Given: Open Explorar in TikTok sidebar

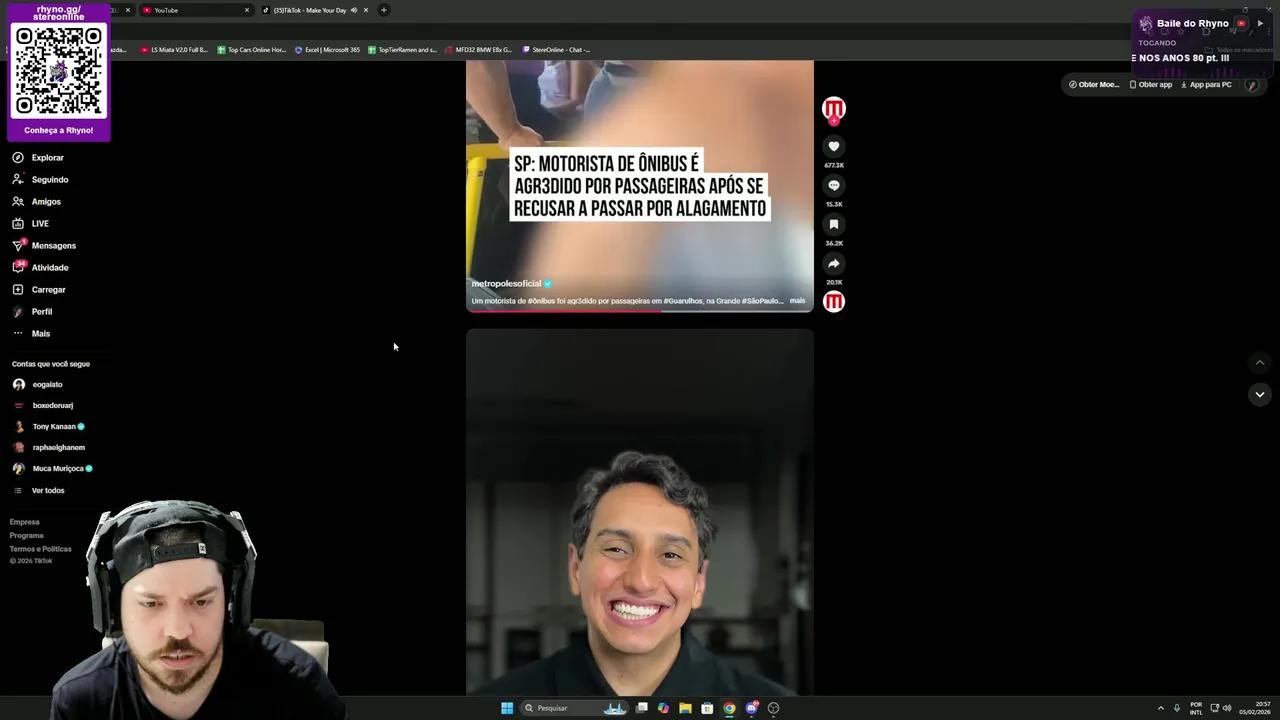Looking at the screenshot, I should pyautogui.click(x=39, y=158).
